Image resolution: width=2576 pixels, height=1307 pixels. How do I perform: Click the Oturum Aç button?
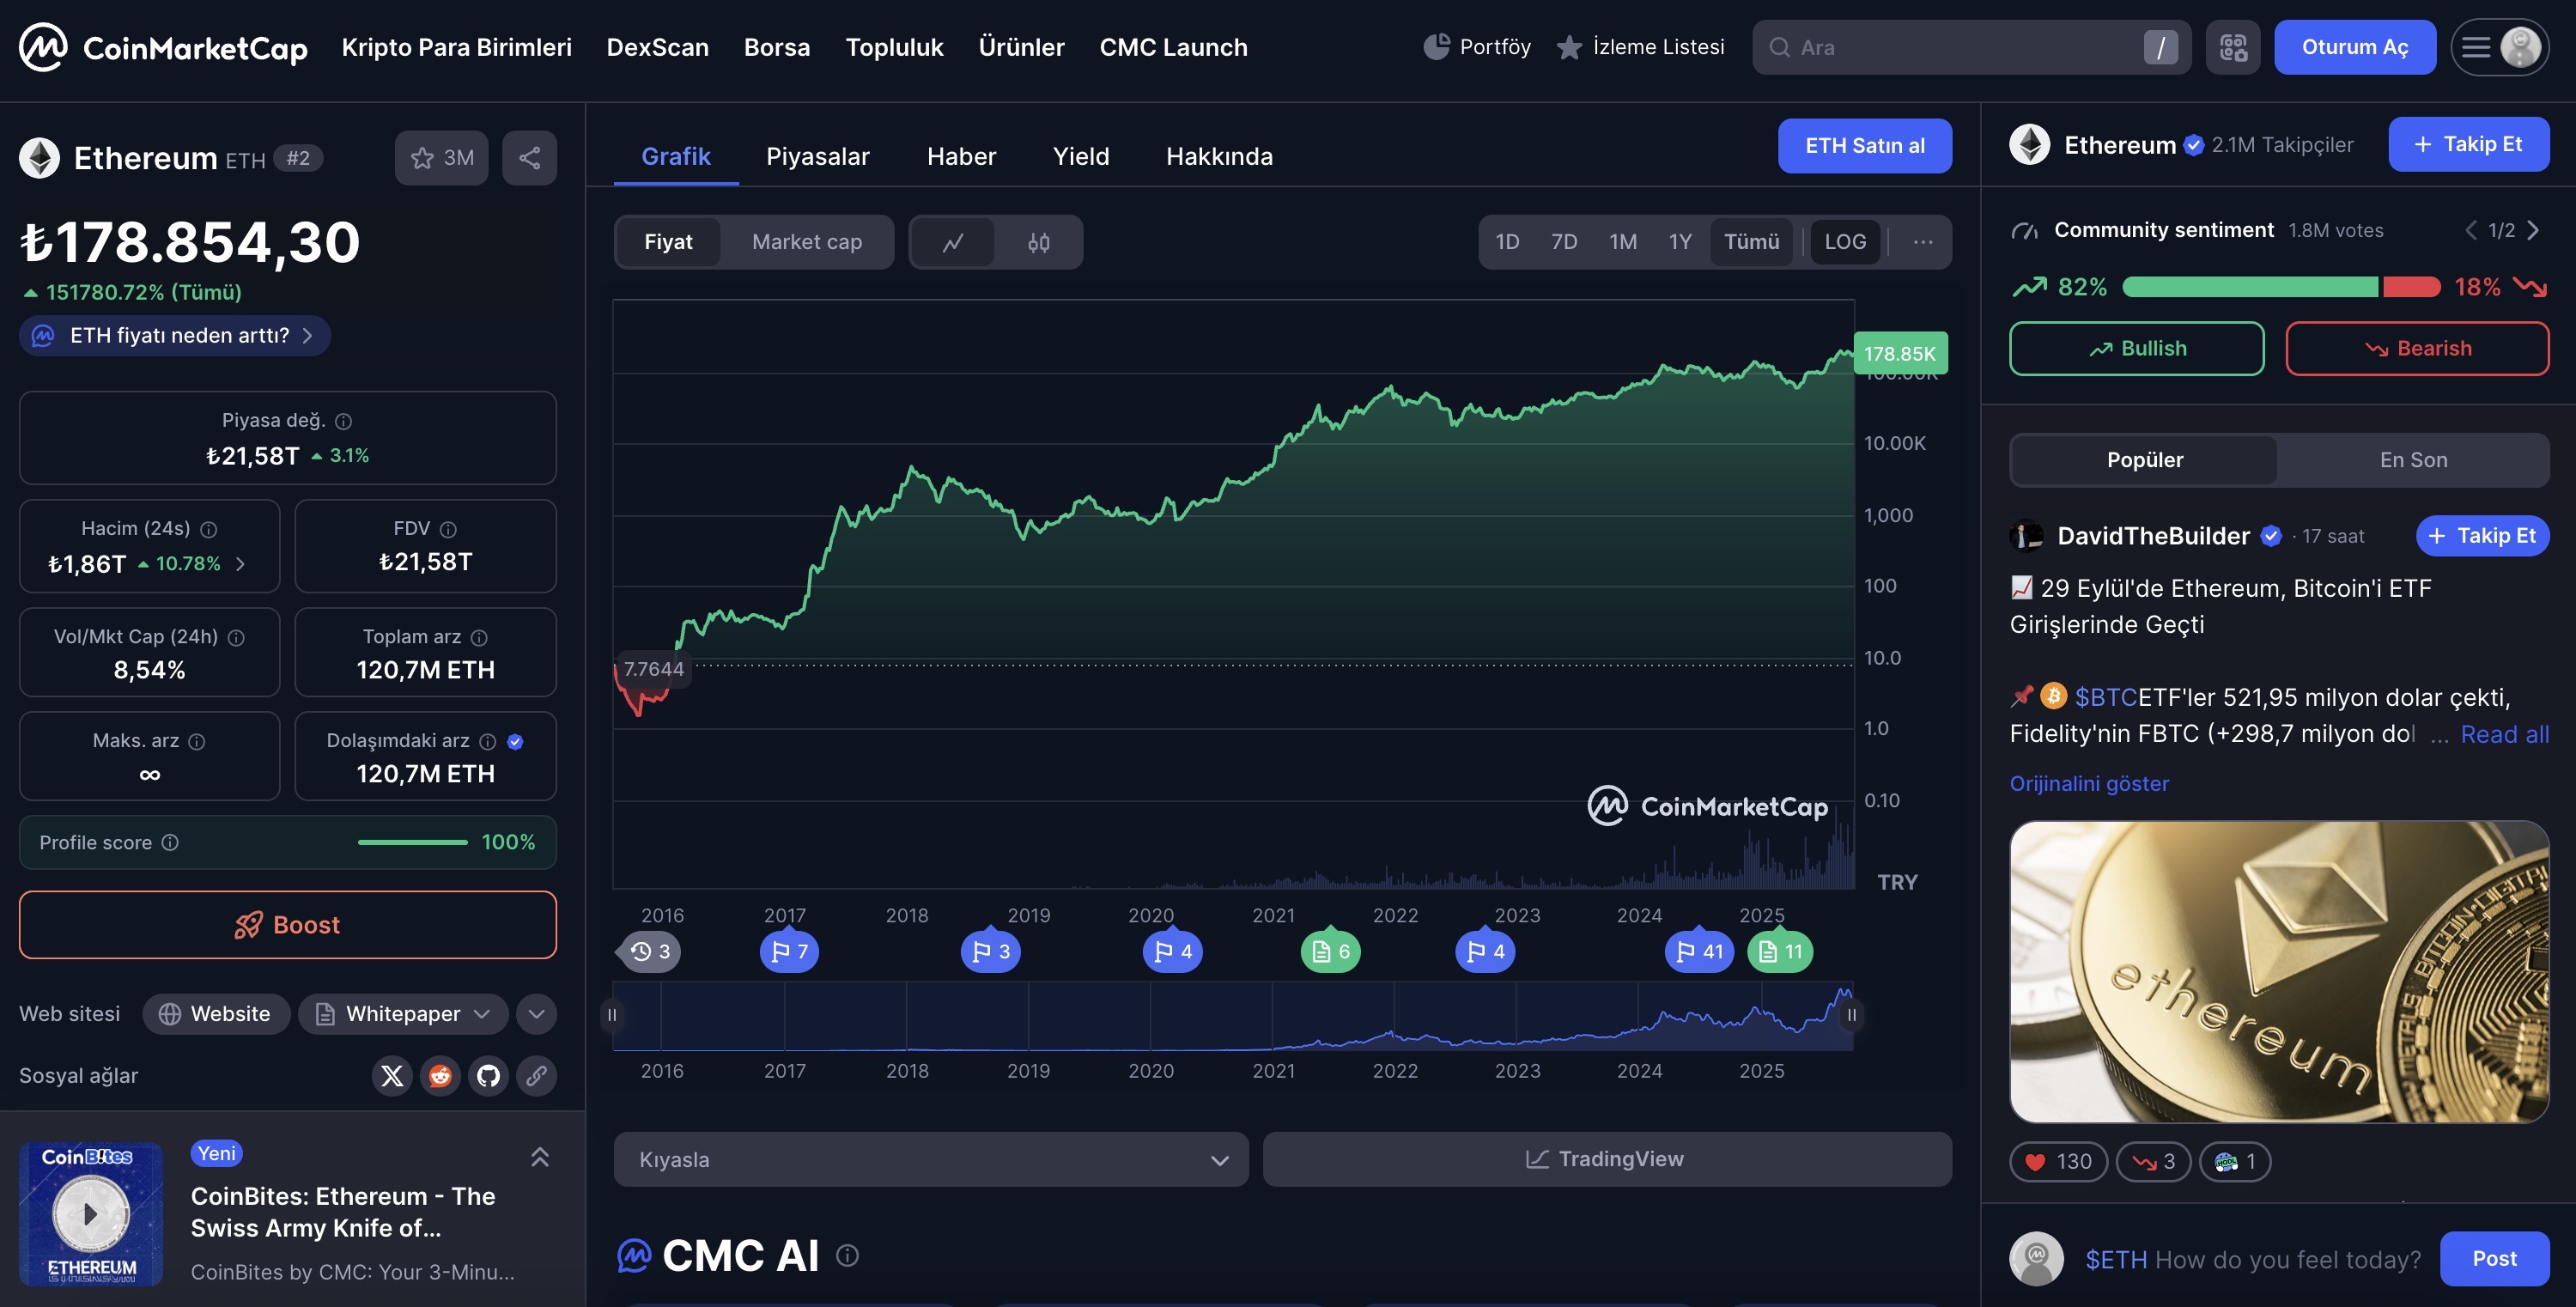[x=2355, y=47]
